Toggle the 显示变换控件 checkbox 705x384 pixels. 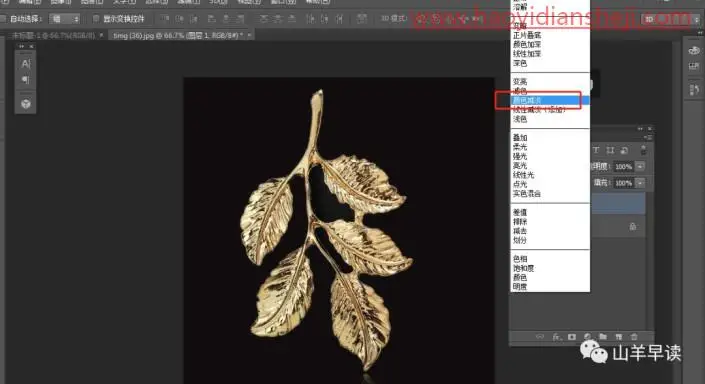[x=95, y=19]
